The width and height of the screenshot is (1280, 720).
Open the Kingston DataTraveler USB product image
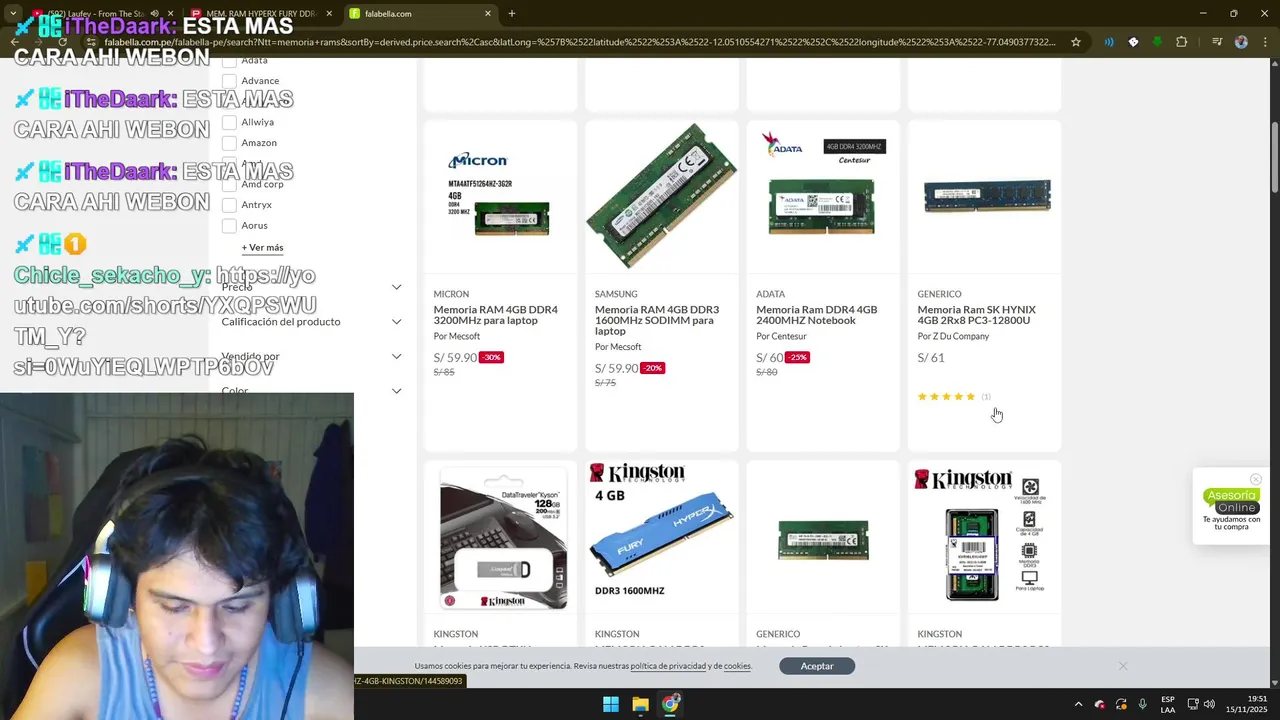pos(501,538)
